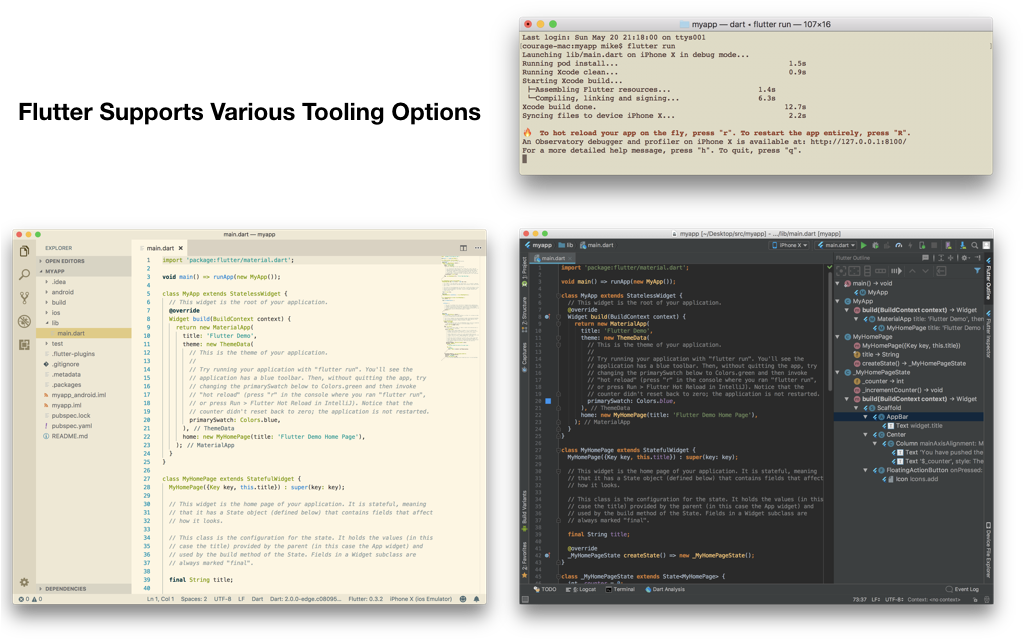This screenshot has height=639, width=1023.
Task: Run the app with the green play button
Action: pos(864,244)
